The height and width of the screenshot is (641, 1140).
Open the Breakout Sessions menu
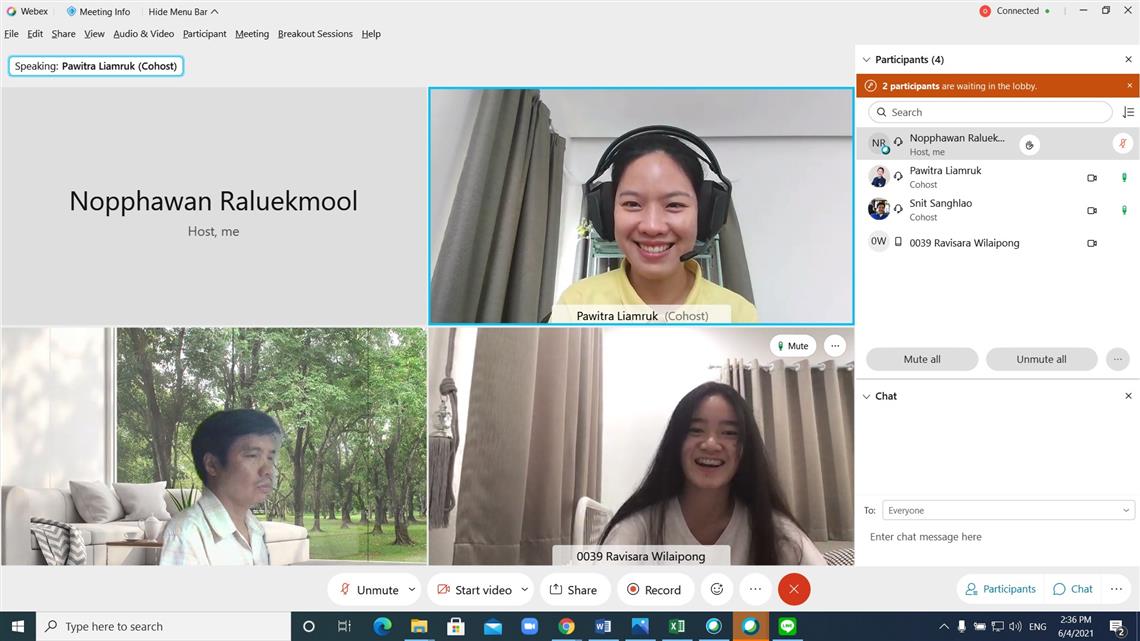315,34
